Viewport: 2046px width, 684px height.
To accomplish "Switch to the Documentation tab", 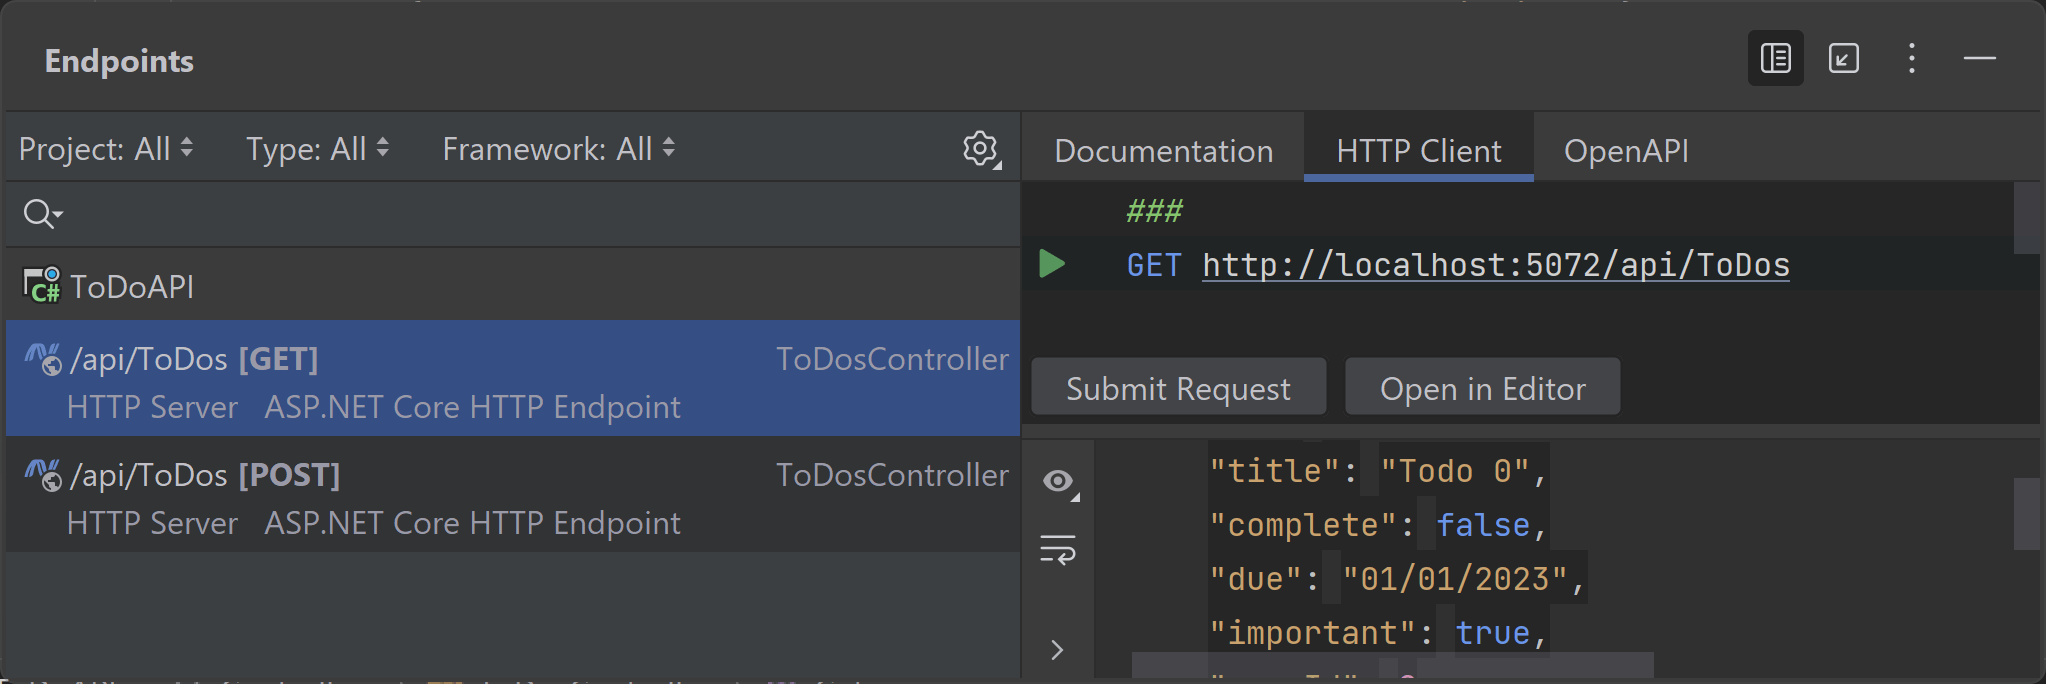I will [x=1163, y=151].
